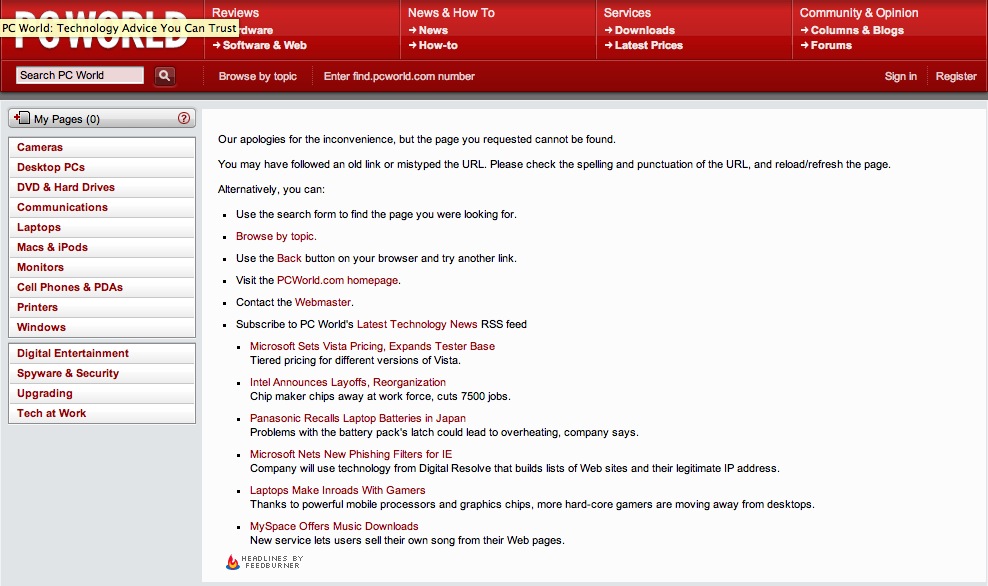Open the How-to section link
The image size is (988, 586).
[434, 45]
